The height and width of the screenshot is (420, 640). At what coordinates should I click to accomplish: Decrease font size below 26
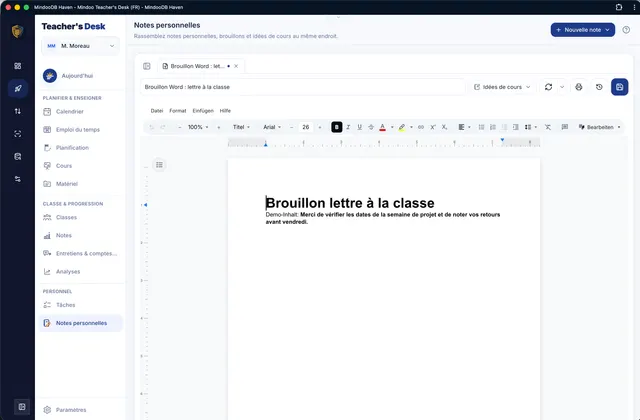point(291,127)
